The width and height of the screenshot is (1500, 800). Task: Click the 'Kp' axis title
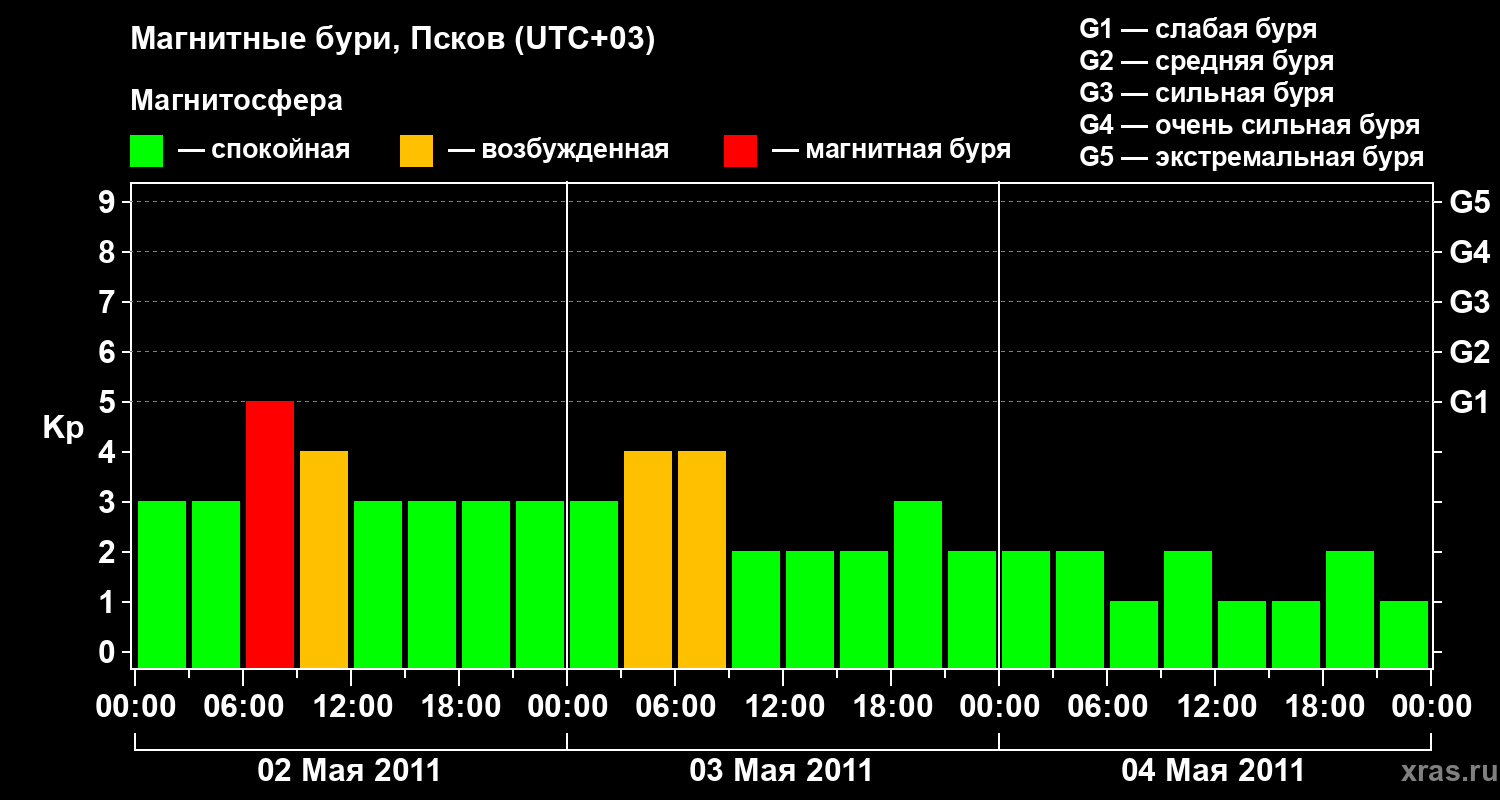click(x=63, y=428)
